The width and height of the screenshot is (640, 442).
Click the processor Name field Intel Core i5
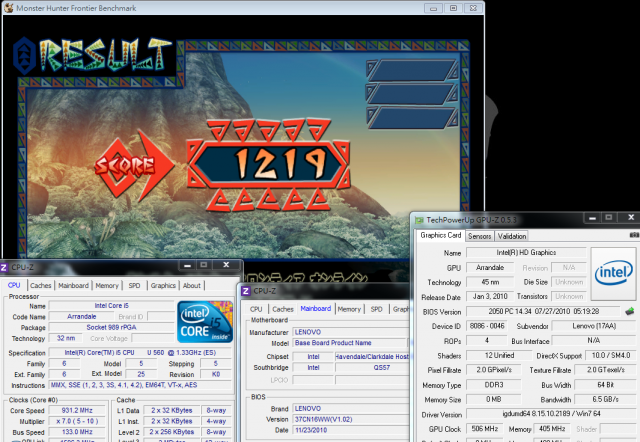click(x=111, y=306)
